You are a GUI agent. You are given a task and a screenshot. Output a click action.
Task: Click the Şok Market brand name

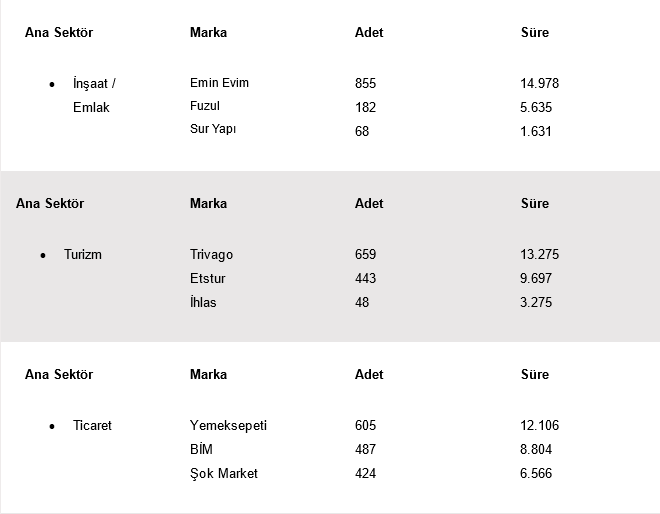(x=224, y=473)
